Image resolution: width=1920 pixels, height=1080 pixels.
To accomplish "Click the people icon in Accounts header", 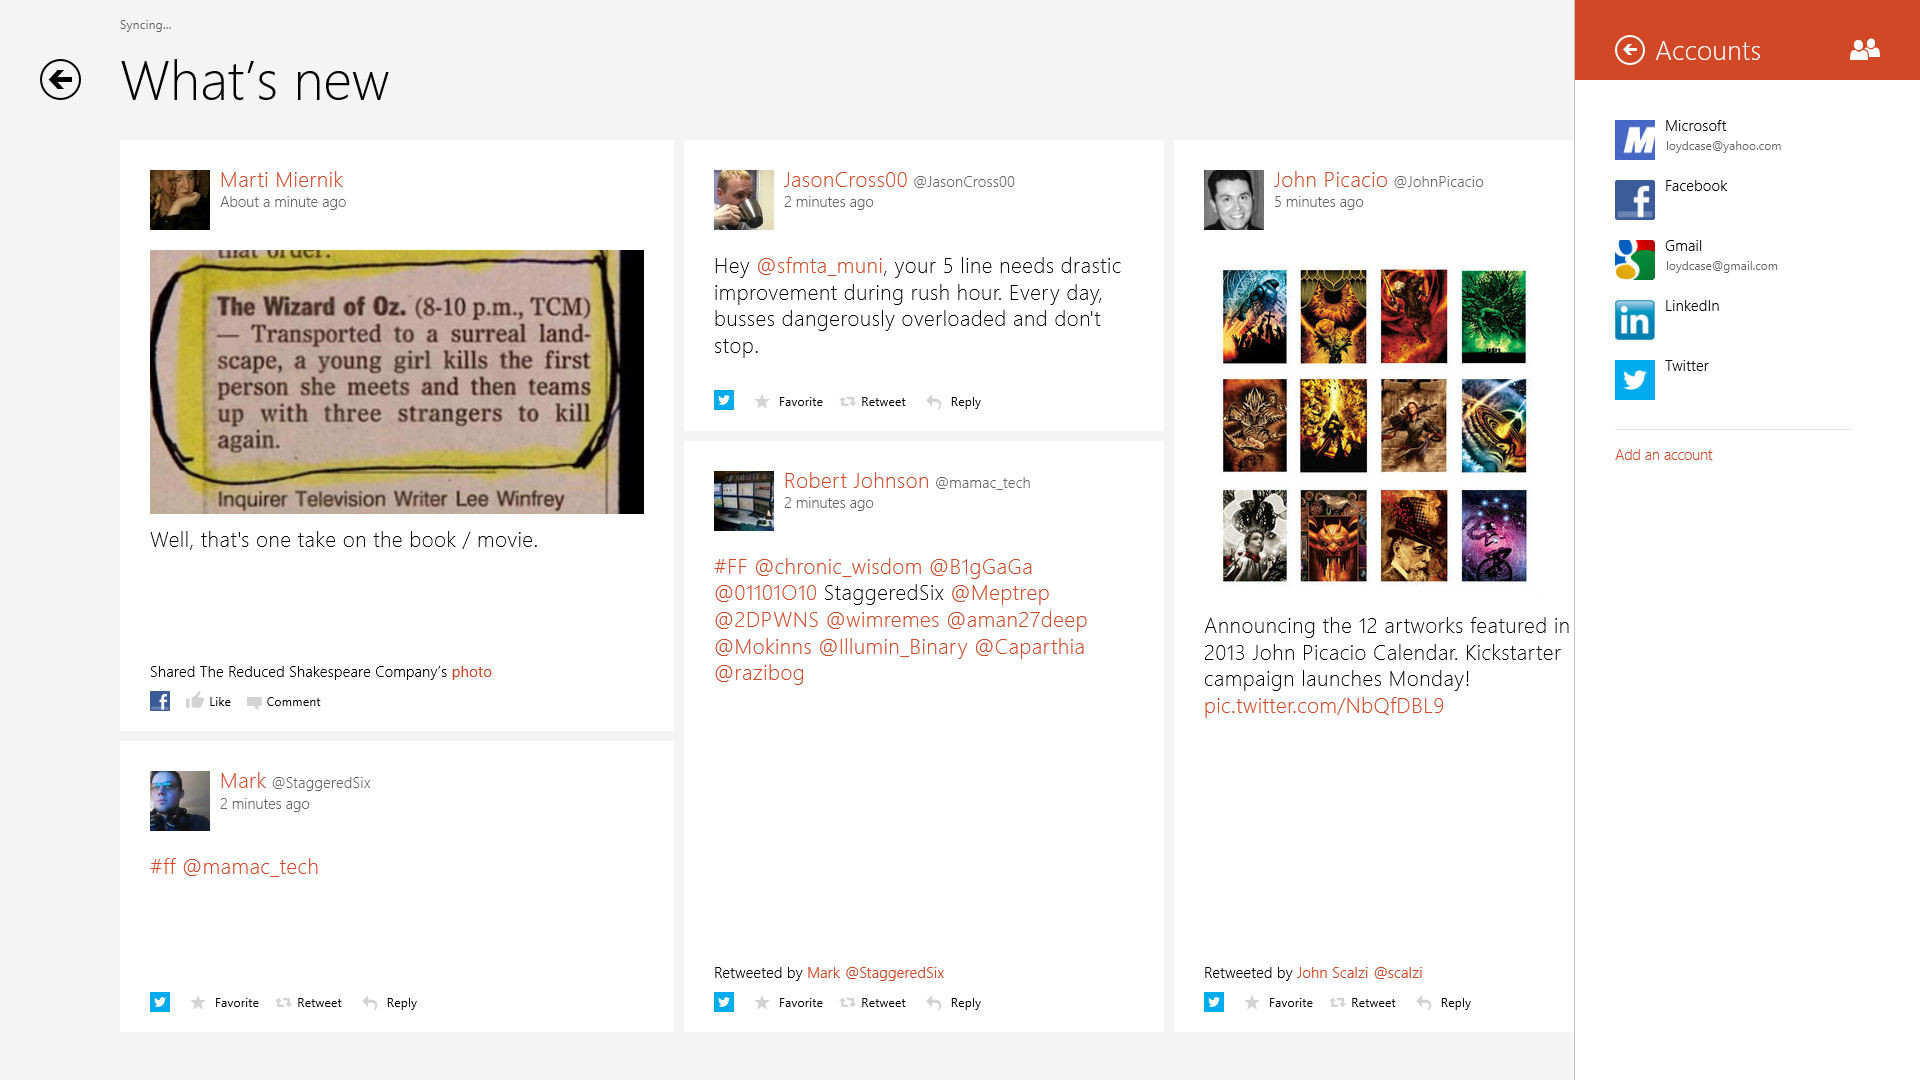I will tap(1864, 49).
